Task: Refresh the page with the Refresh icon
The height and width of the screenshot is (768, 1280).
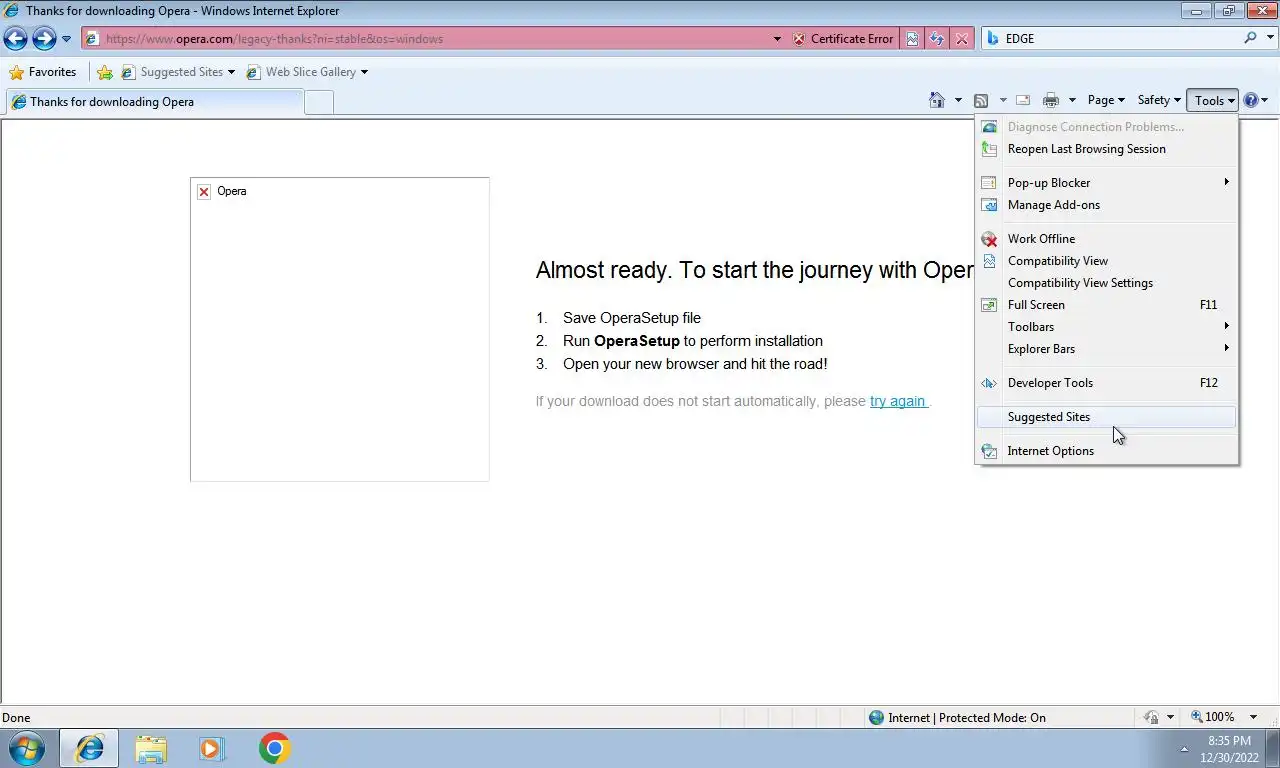Action: (x=937, y=39)
